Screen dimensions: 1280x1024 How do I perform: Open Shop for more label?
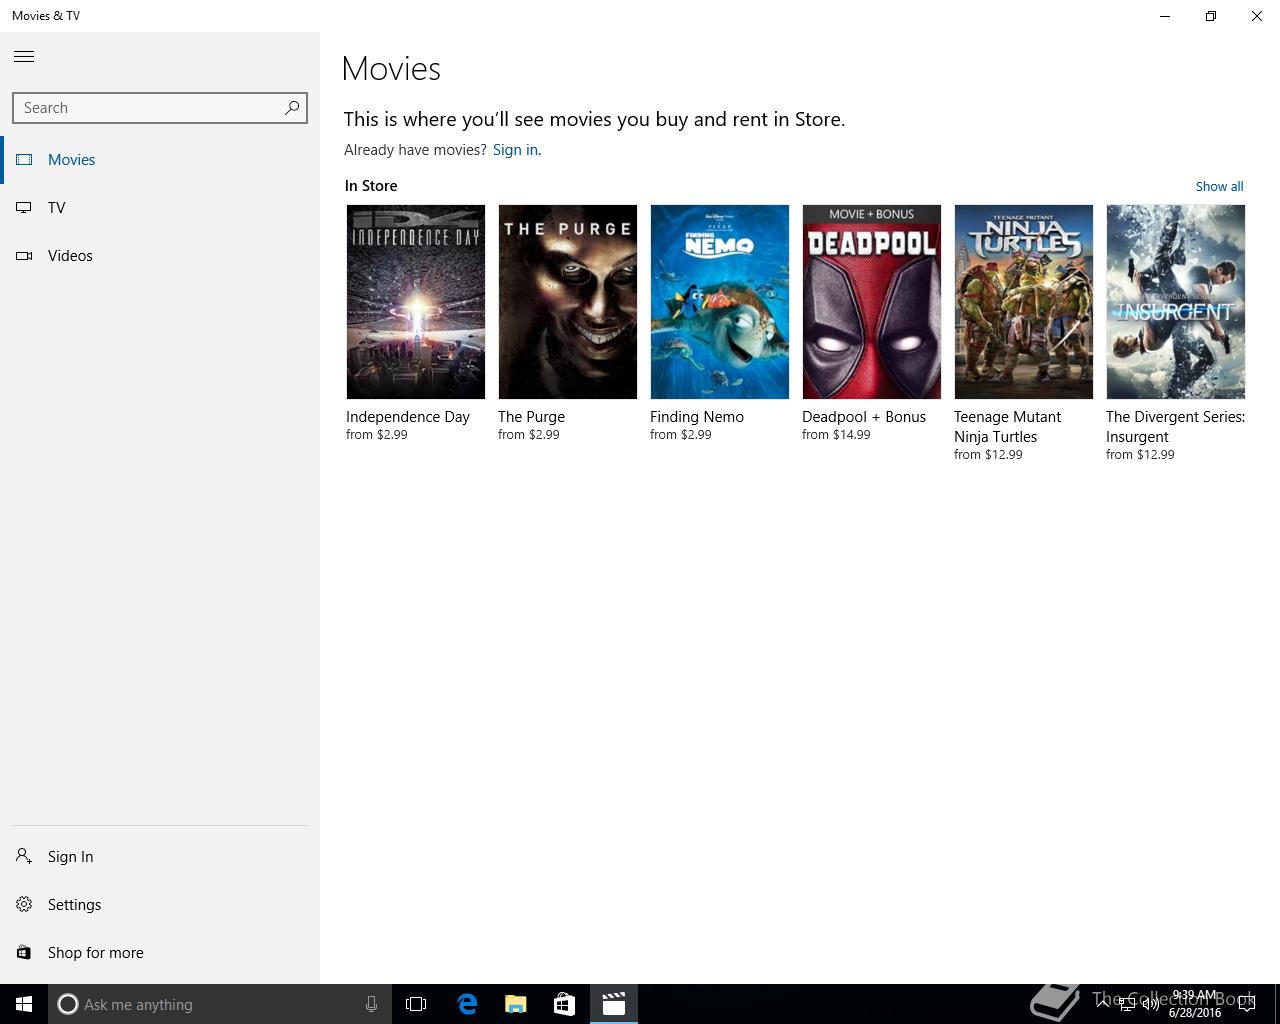tap(95, 953)
